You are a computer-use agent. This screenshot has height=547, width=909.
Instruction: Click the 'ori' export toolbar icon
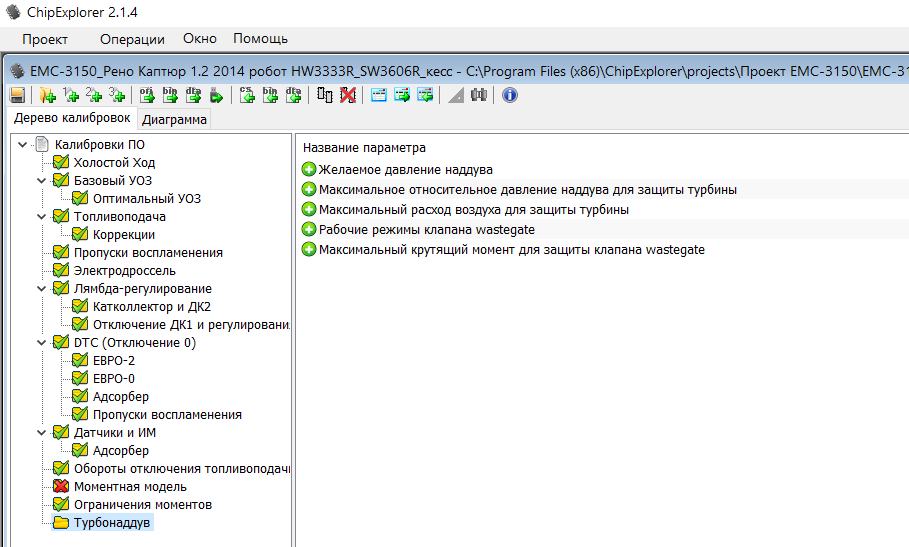pos(147,96)
